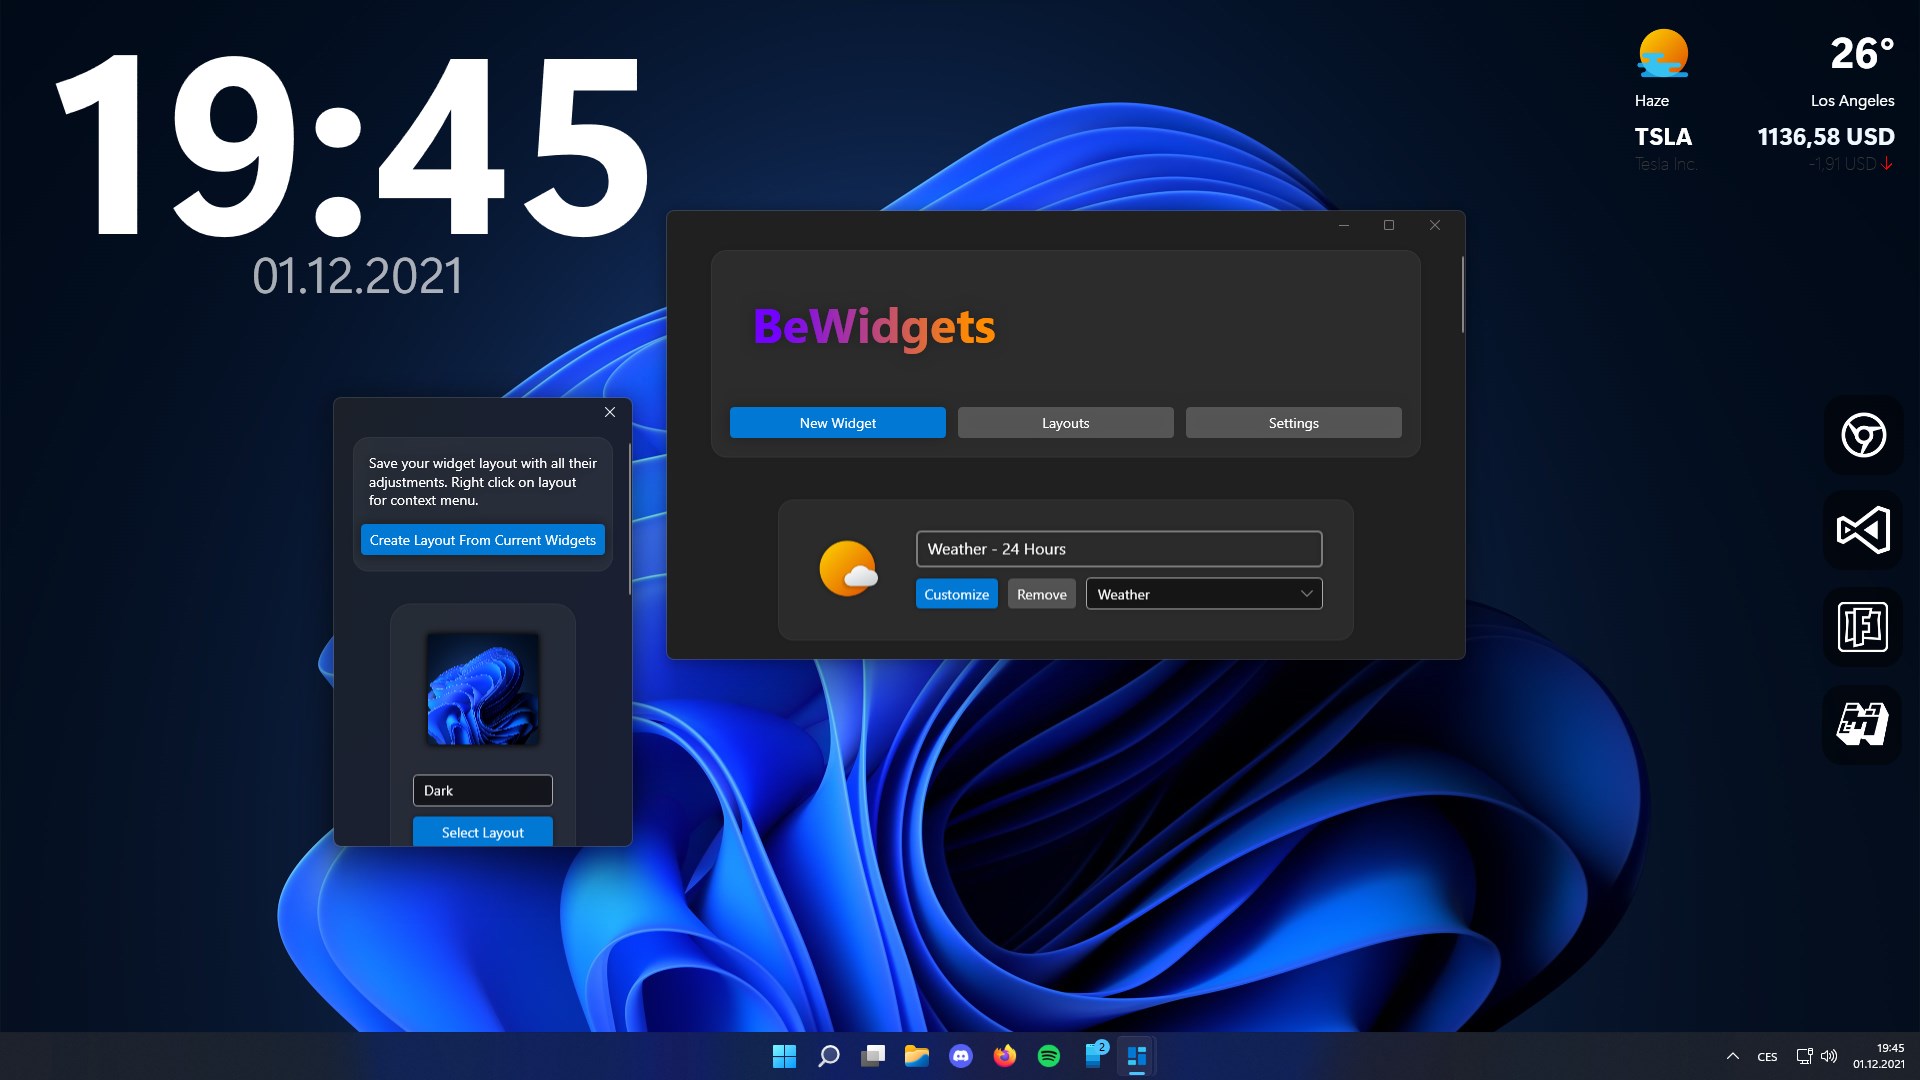Screen dimensions: 1920x1080
Task: Click the Forza Horizon 5 shortcut widget
Action: [1863, 627]
